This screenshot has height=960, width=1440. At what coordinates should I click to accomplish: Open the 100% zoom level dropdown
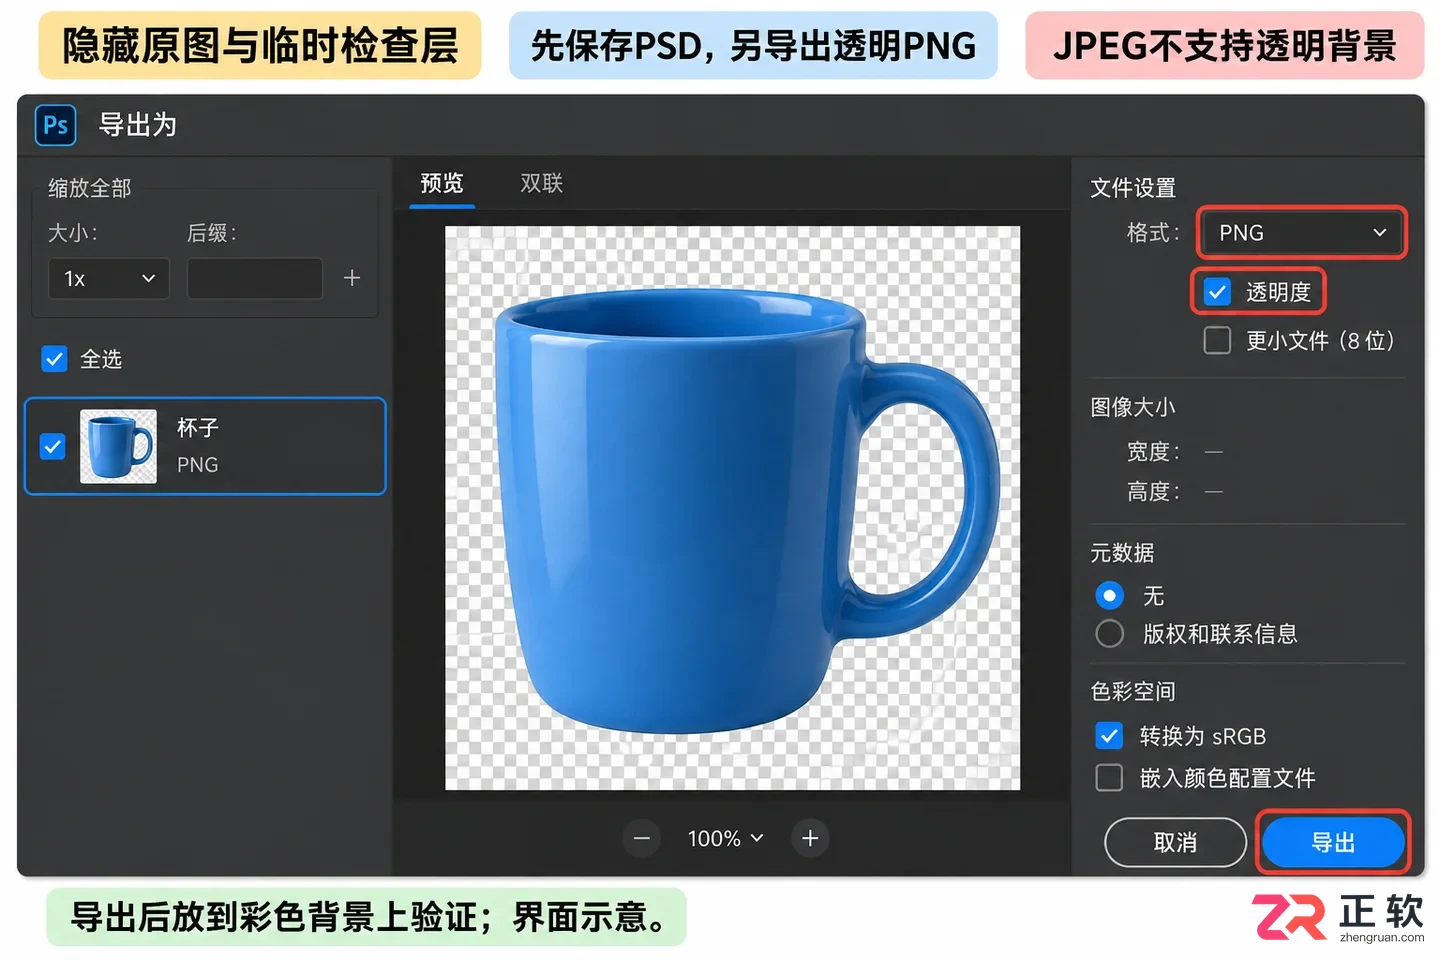(726, 838)
